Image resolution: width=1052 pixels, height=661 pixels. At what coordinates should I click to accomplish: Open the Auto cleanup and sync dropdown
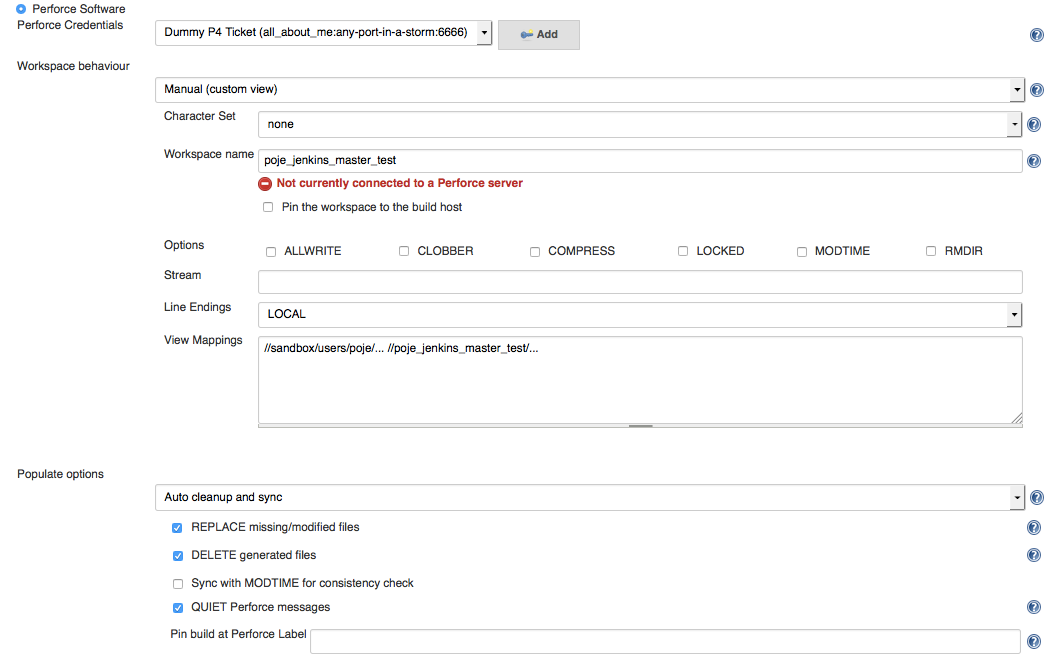pyautogui.click(x=590, y=497)
